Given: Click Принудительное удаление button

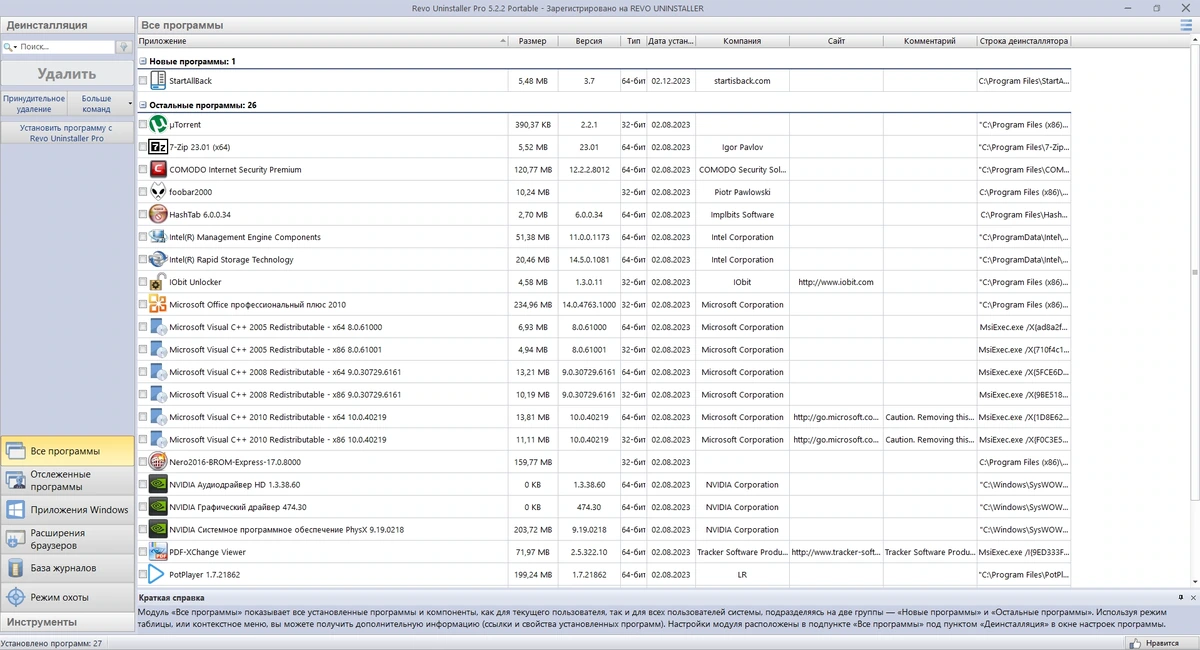Looking at the screenshot, I should coord(34,104).
